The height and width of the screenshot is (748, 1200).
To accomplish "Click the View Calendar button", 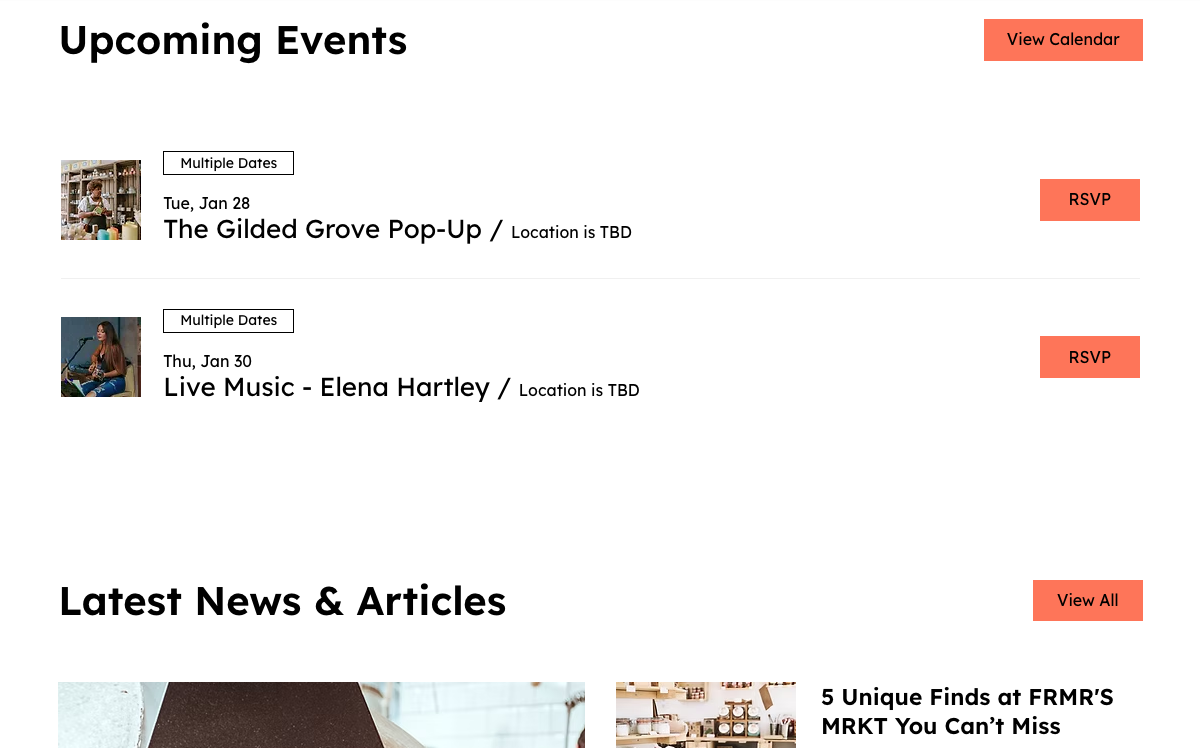I will pyautogui.click(x=1063, y=40).
